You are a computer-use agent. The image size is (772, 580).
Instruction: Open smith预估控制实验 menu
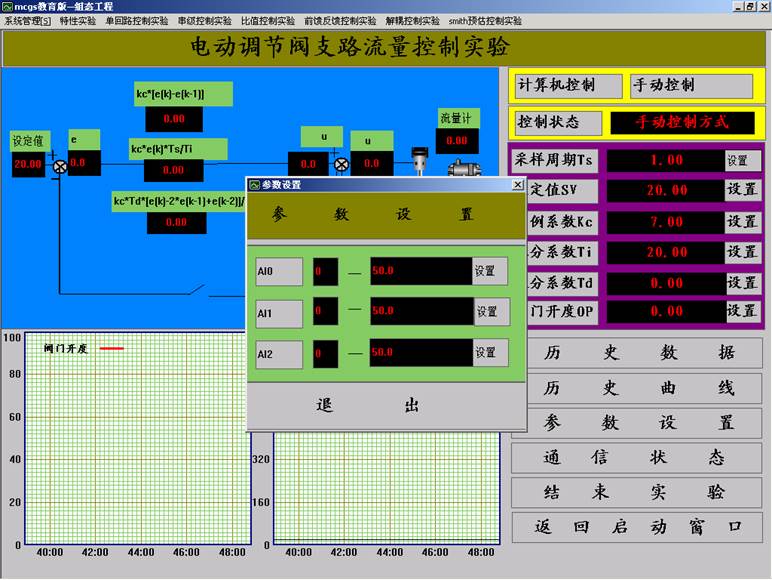(485, 20)
